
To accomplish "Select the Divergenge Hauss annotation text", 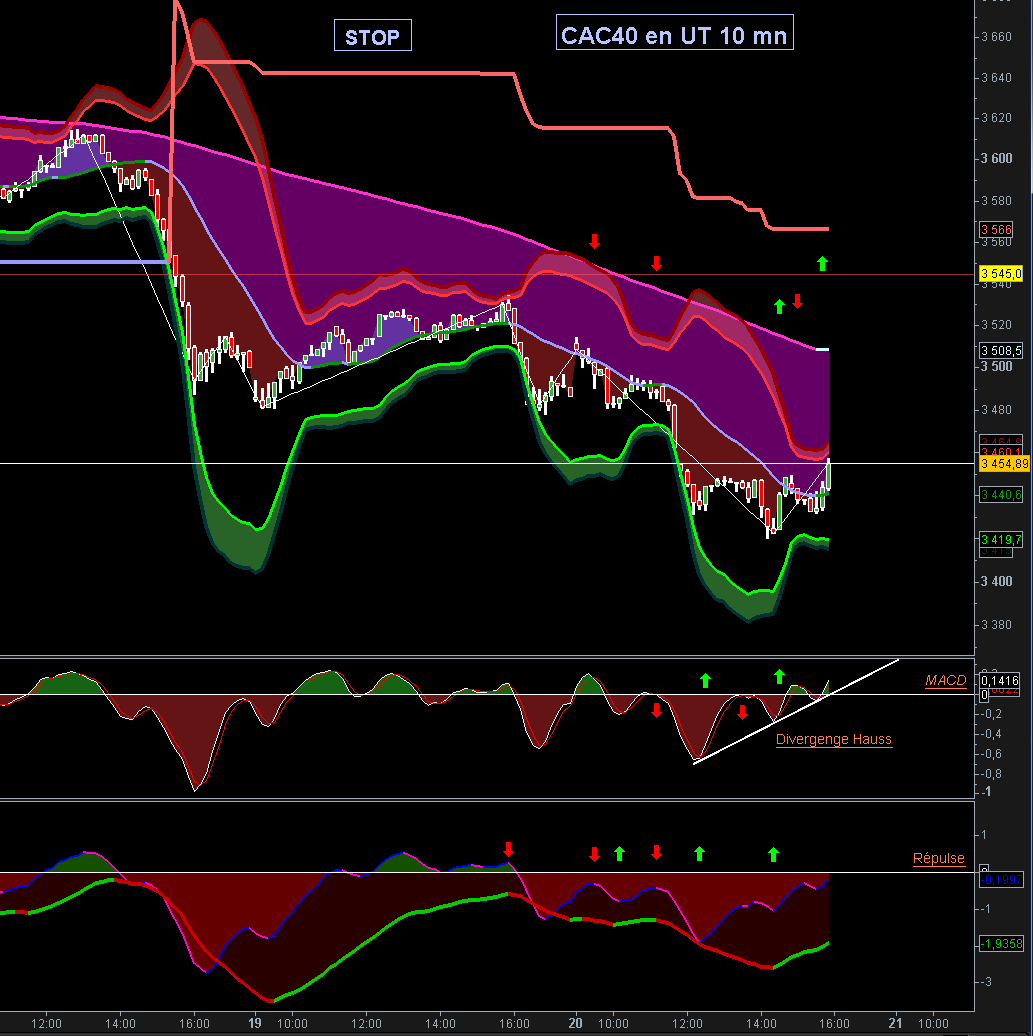I will (833, 739).
